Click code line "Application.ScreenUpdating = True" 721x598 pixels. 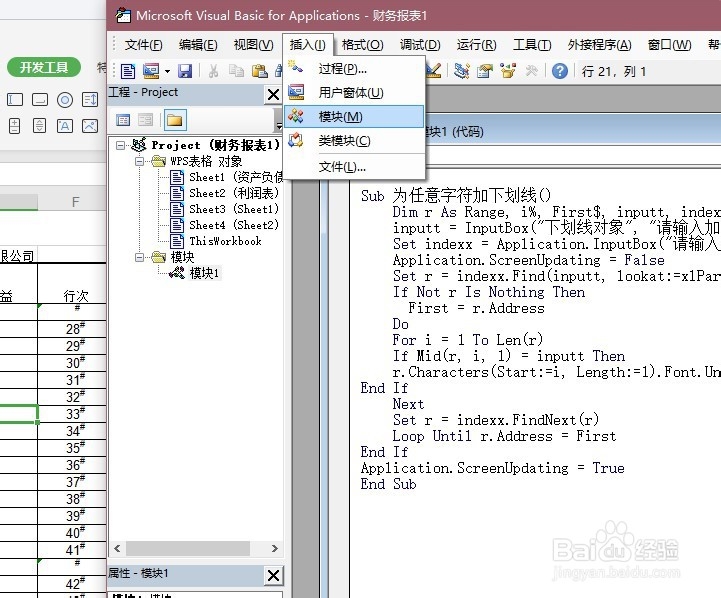(x=492, y=468)
